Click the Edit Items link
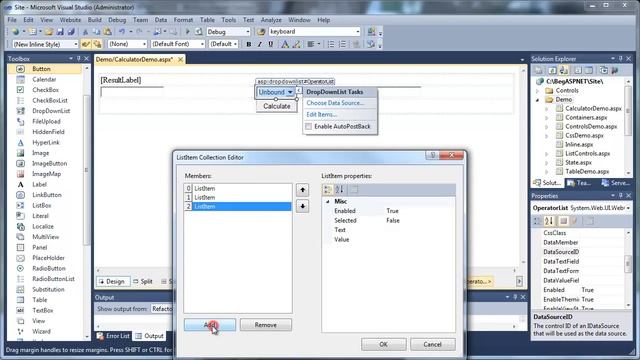Image resolution: width=640 pixels, height=360 pixels. tap(322, 115)
